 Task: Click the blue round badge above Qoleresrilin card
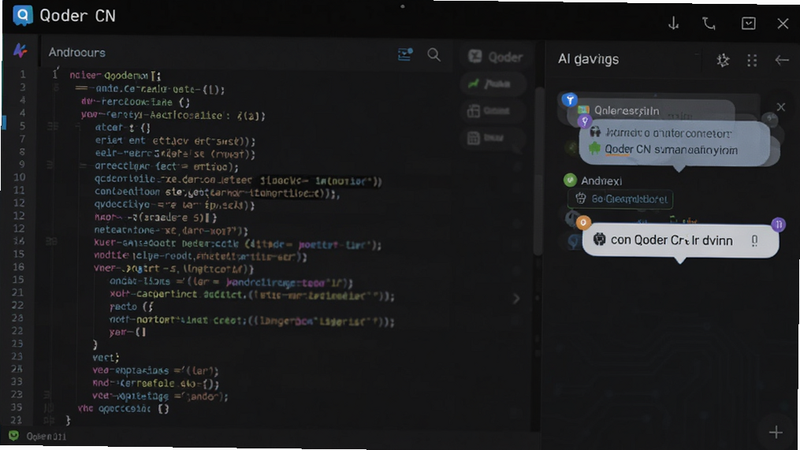pyautogui.click(x=569, y=99)
